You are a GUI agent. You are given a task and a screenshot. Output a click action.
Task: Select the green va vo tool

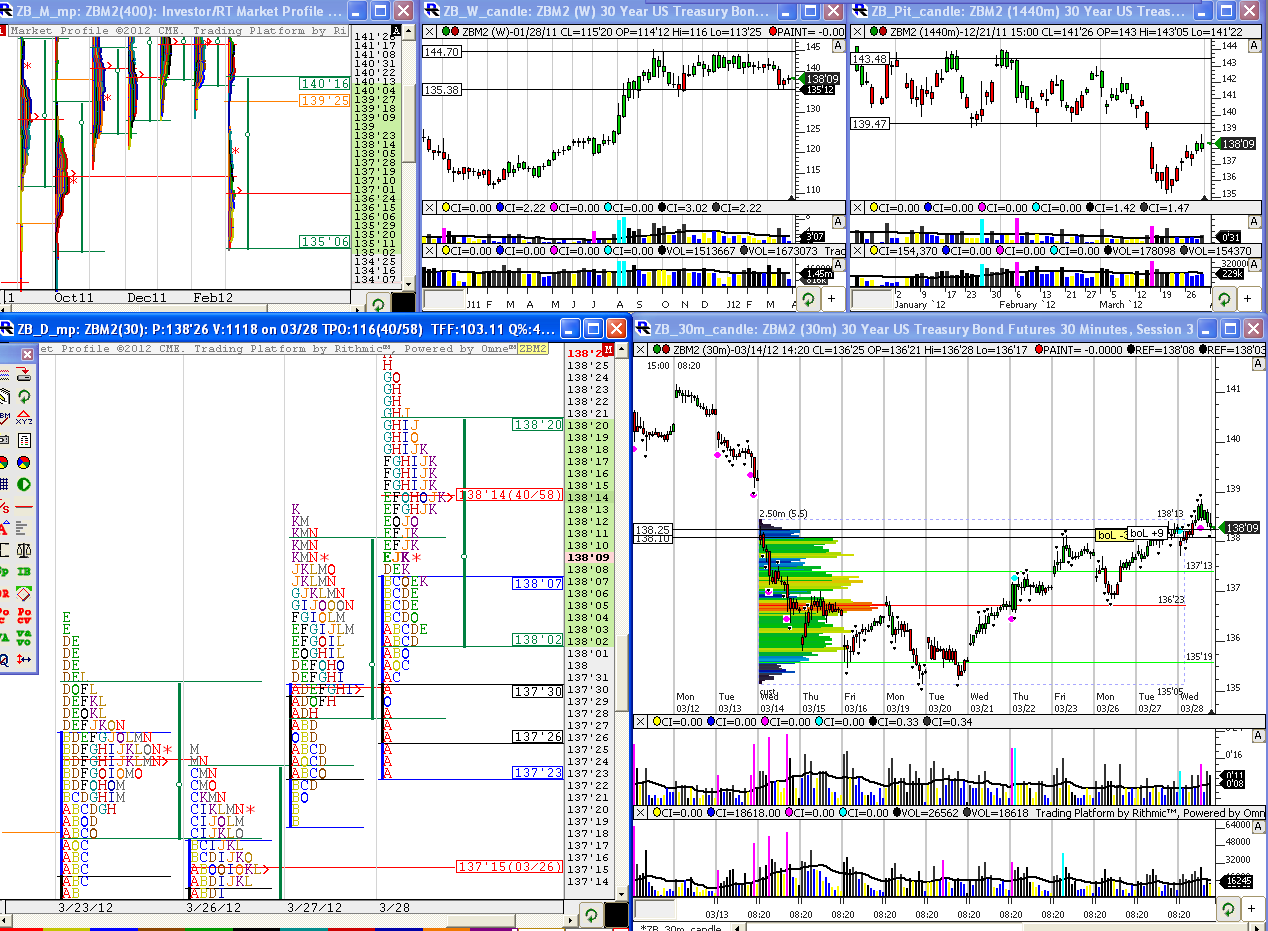point(24,637)
